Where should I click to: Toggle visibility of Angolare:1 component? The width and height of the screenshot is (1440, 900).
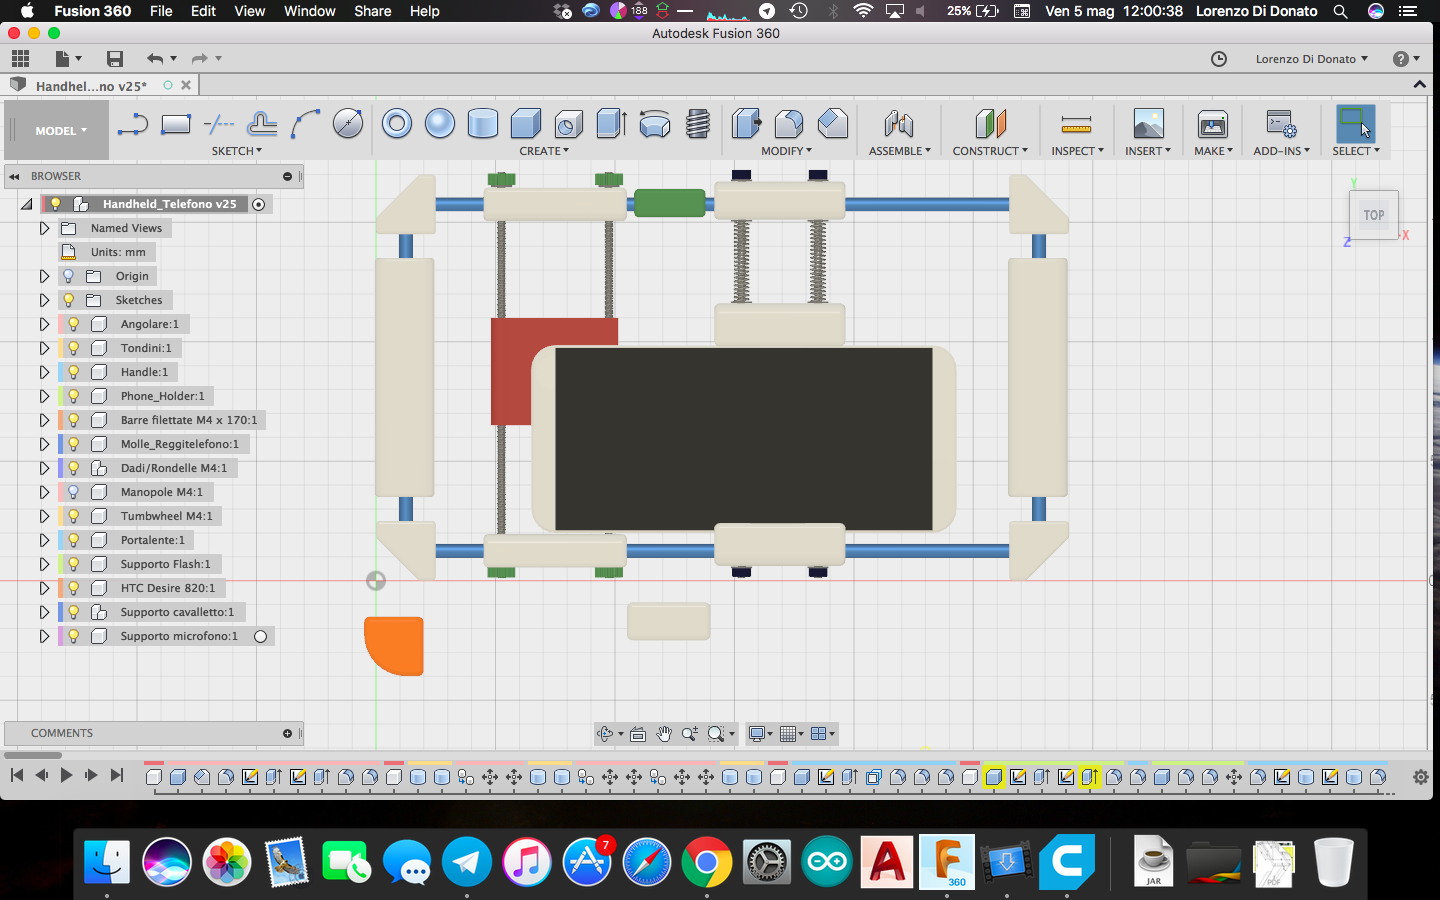(x=73, y=324)
